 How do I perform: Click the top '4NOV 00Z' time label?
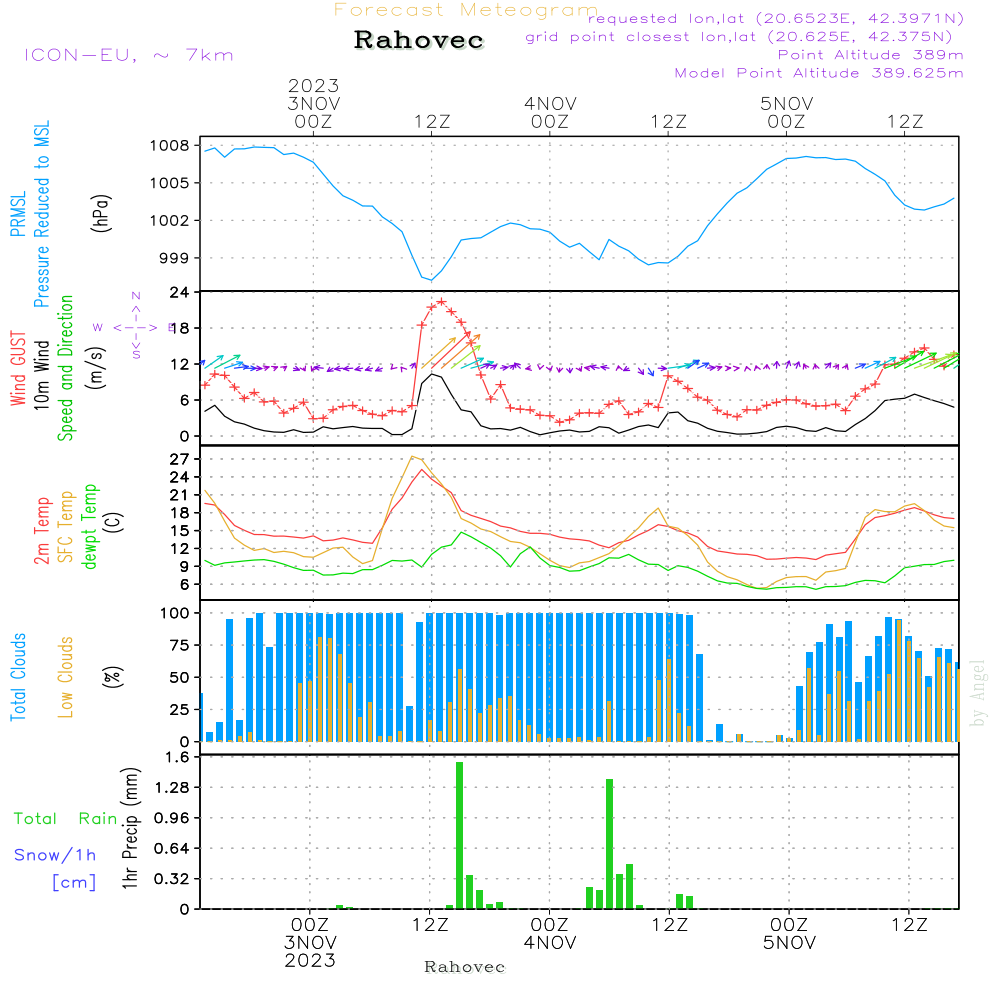(550, 112)
